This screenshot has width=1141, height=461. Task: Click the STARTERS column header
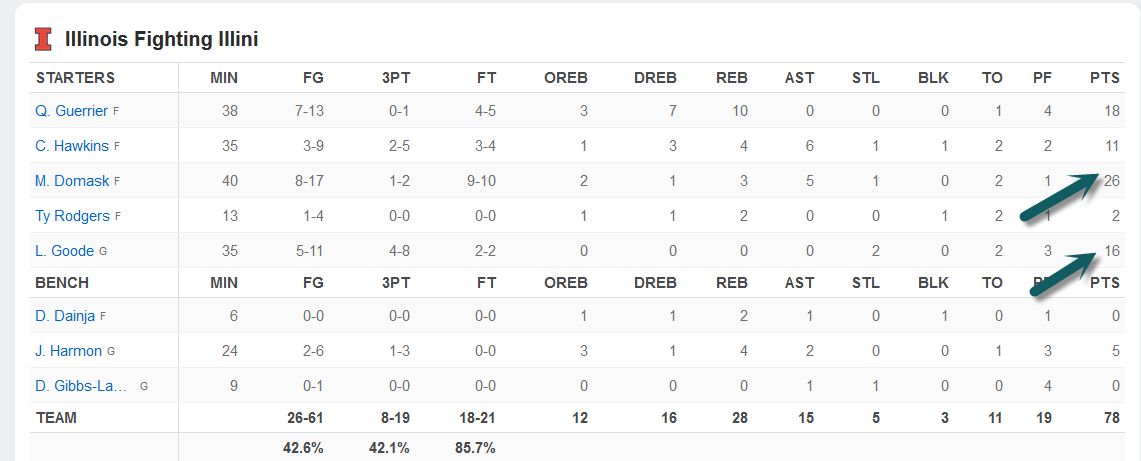click(x=76, y=78)
